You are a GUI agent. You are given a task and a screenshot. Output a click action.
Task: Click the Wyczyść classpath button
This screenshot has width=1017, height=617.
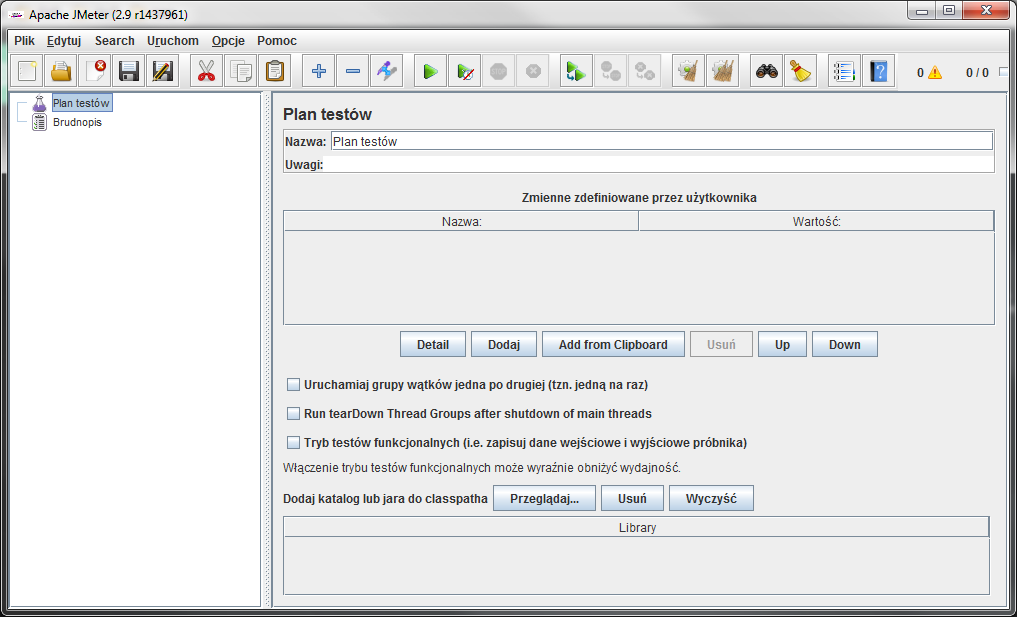click(712, 498)
